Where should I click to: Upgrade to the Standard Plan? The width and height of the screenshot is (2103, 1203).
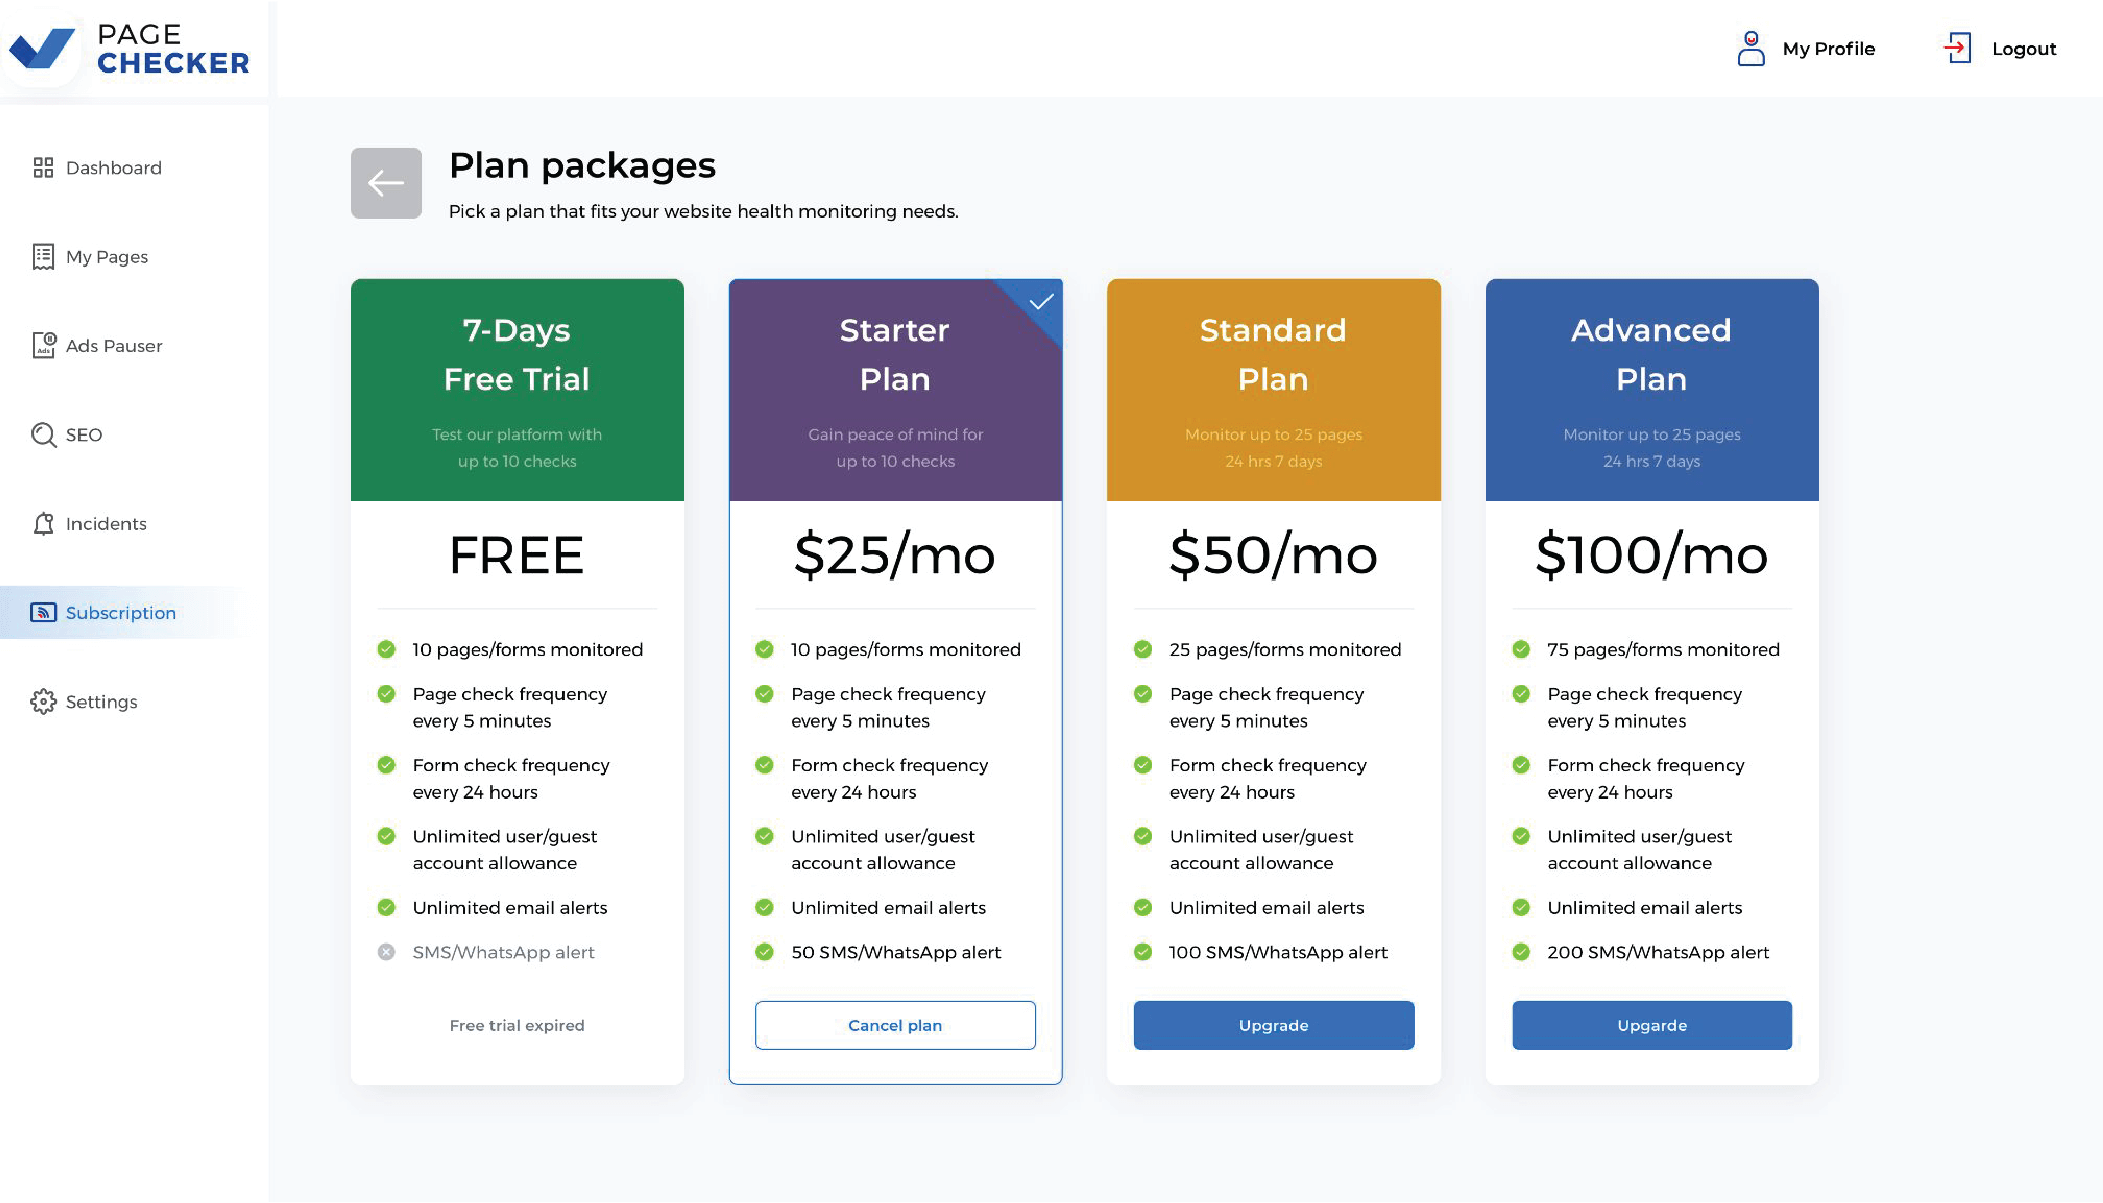1273,1025
